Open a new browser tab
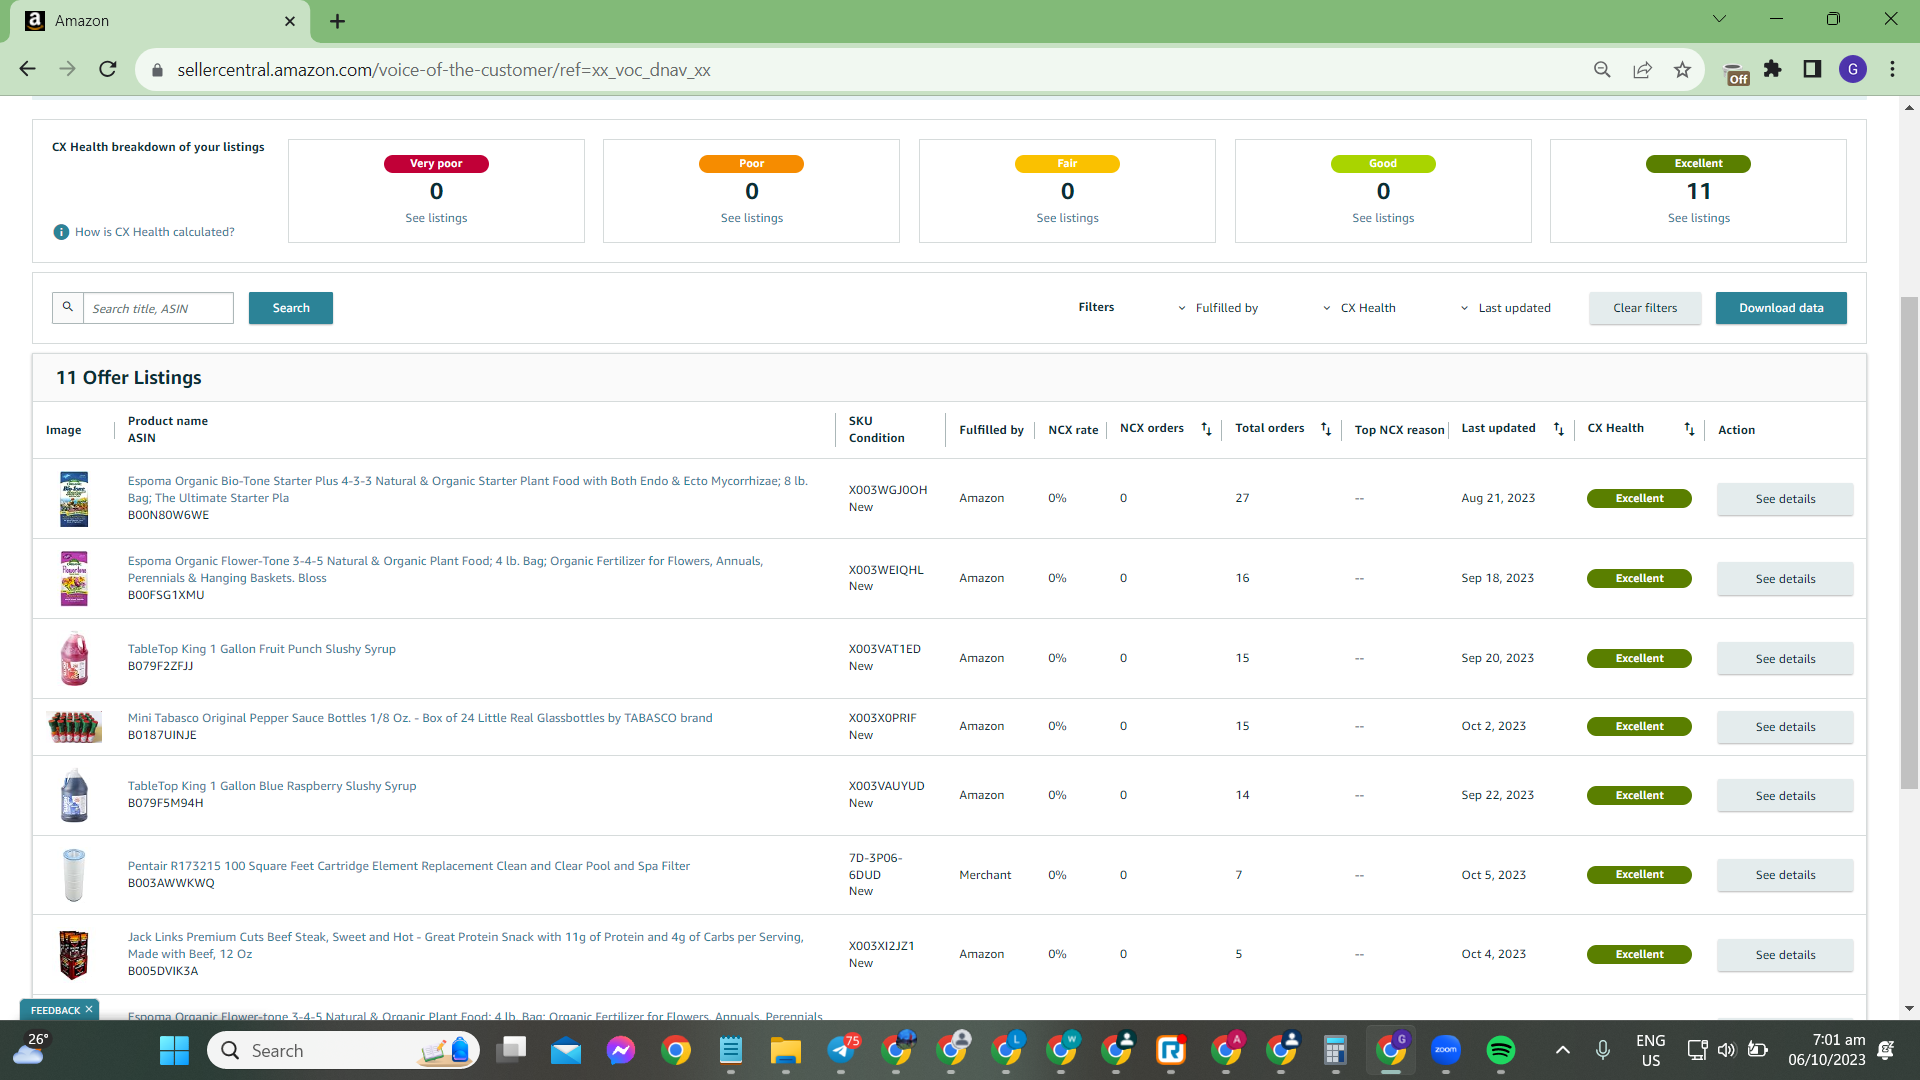The height and width of the screenshot is (1080, 1920). pyautogui.click(x=337, y=21)
